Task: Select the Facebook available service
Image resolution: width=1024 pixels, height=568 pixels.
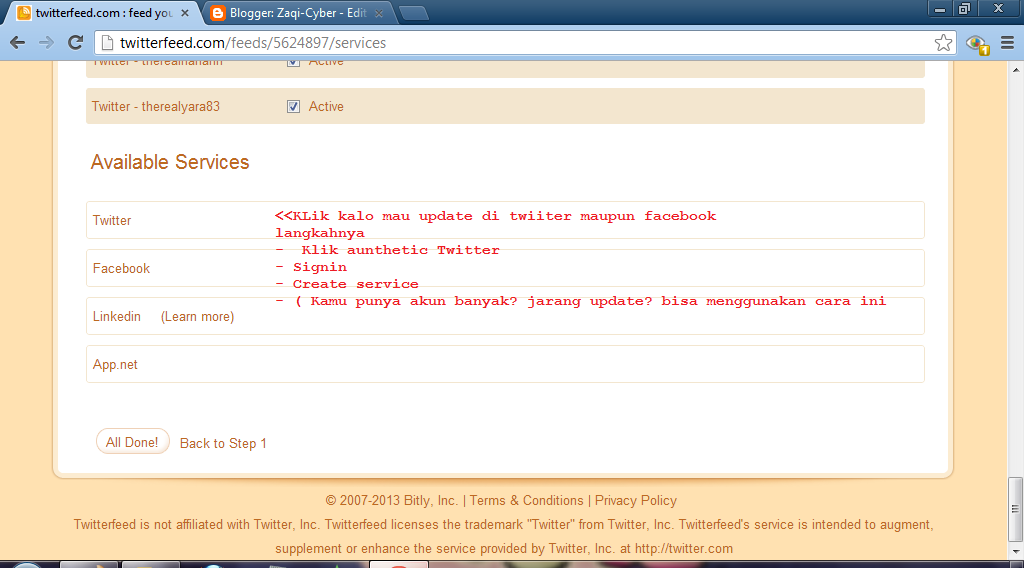Action: (505, 268)
